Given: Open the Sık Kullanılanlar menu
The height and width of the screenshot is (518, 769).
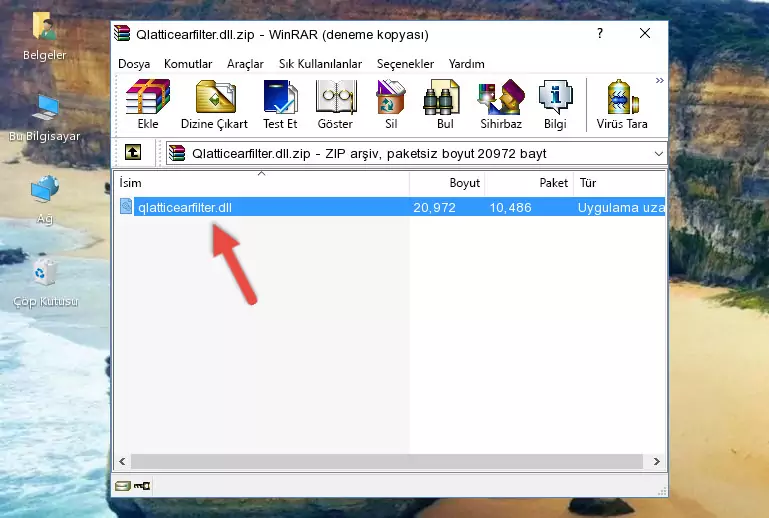Looking at the screenshot, I should pos(320,64).
